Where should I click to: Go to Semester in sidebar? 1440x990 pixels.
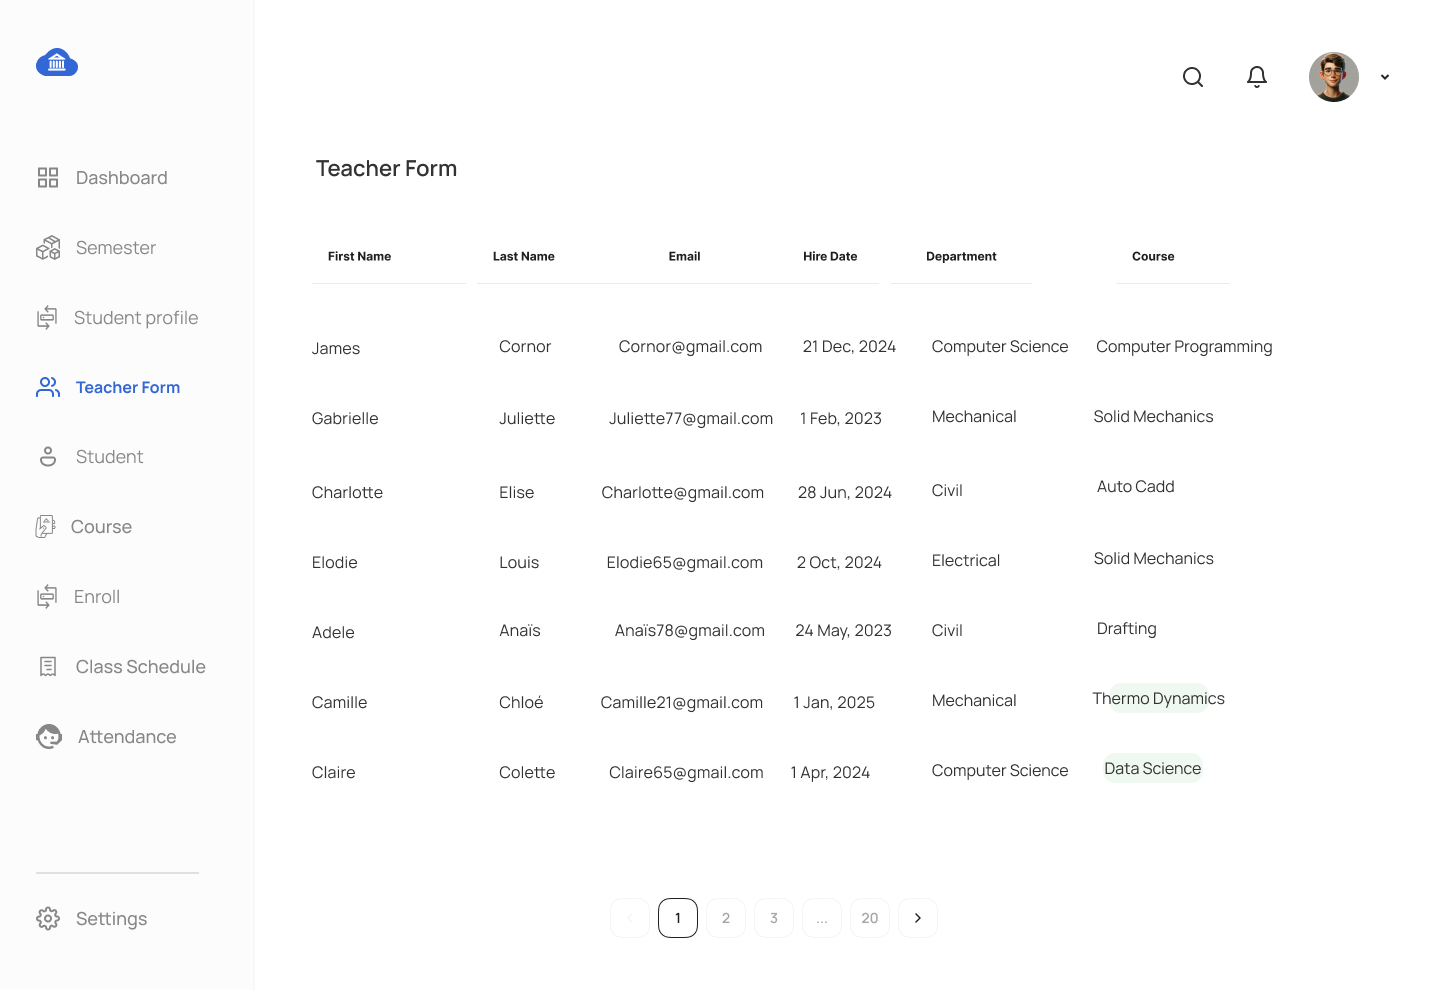coord(116,248)
